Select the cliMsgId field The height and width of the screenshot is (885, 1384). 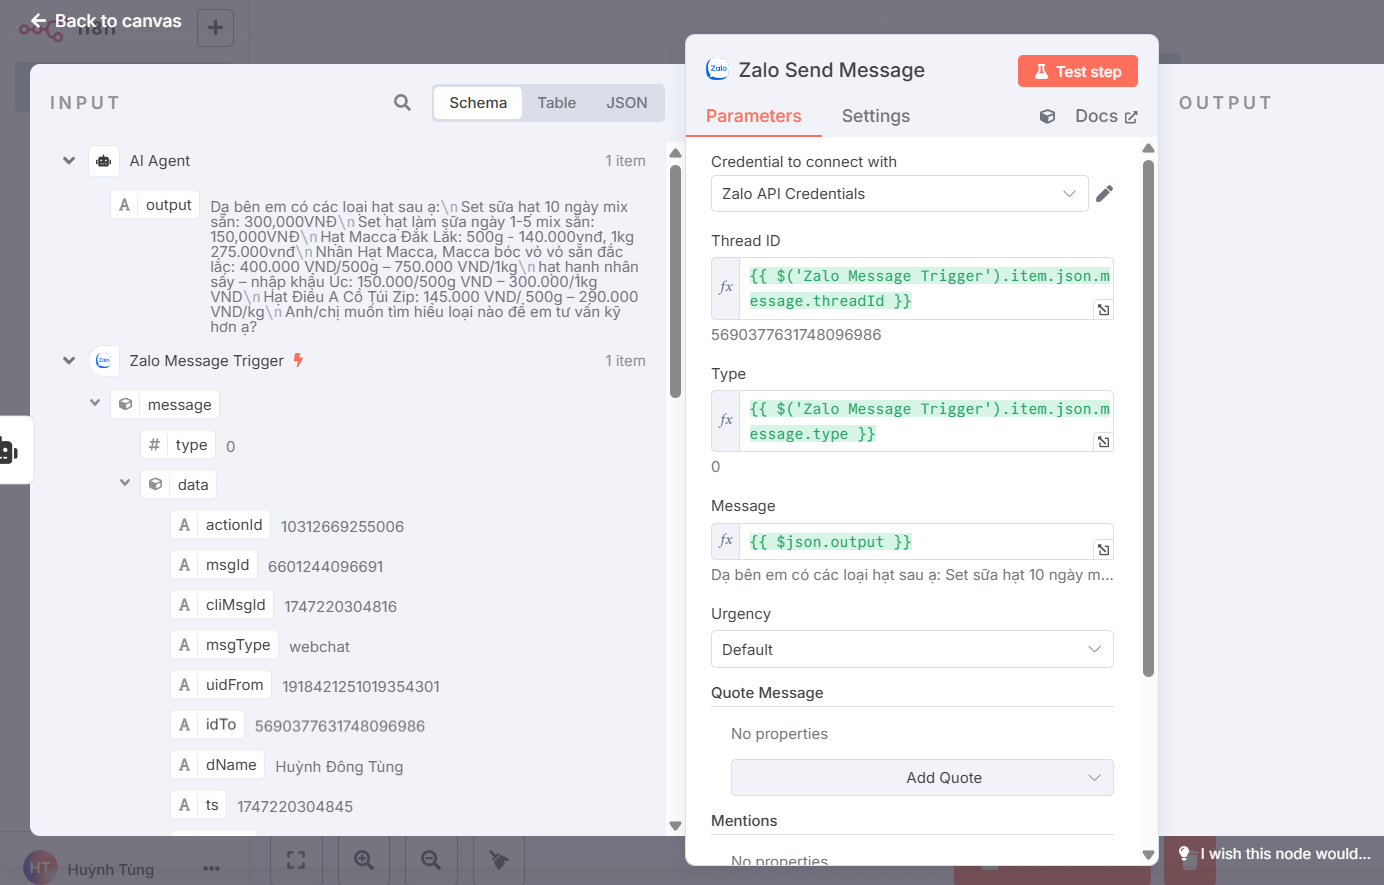(x=222, y=605)
